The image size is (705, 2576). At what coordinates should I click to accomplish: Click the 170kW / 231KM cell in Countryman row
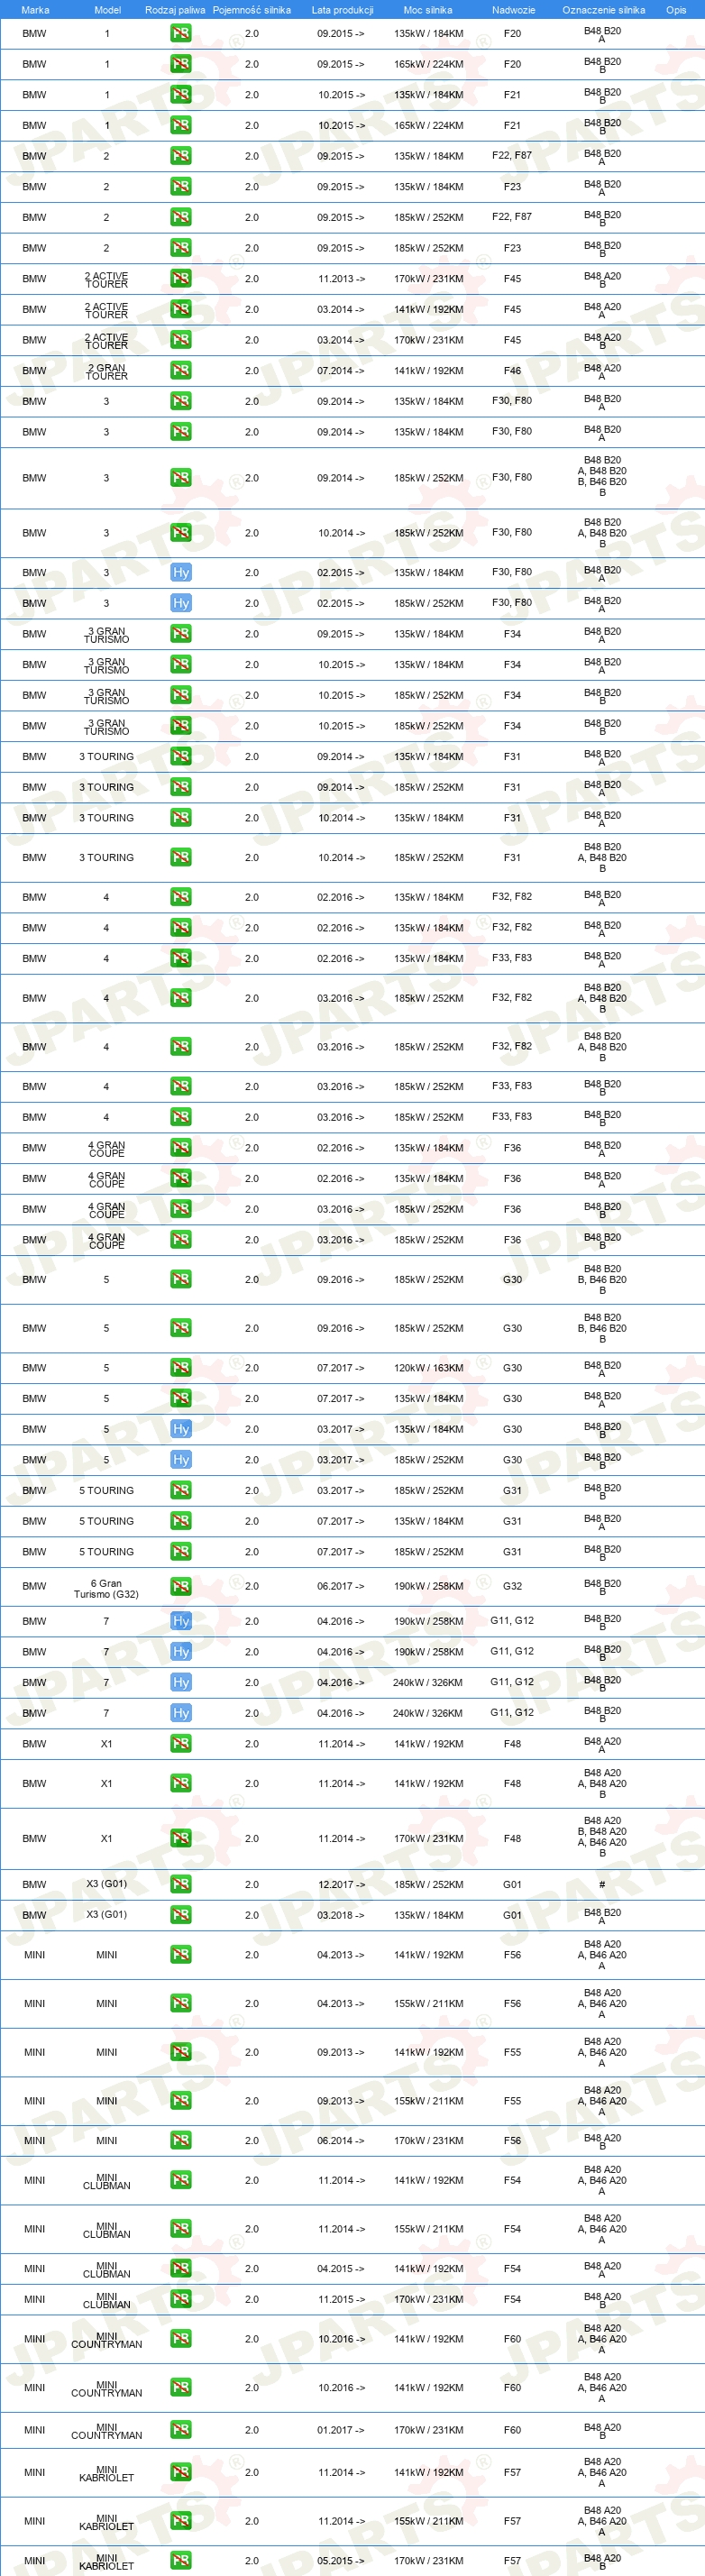pyautogui.click(x=428, y=2430)
